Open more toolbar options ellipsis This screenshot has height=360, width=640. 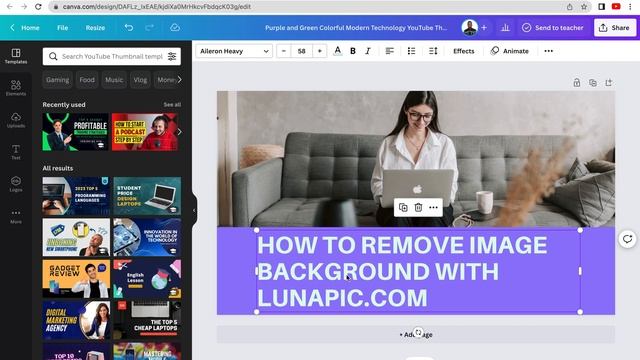pyautogui.click(x=549, y=51)
